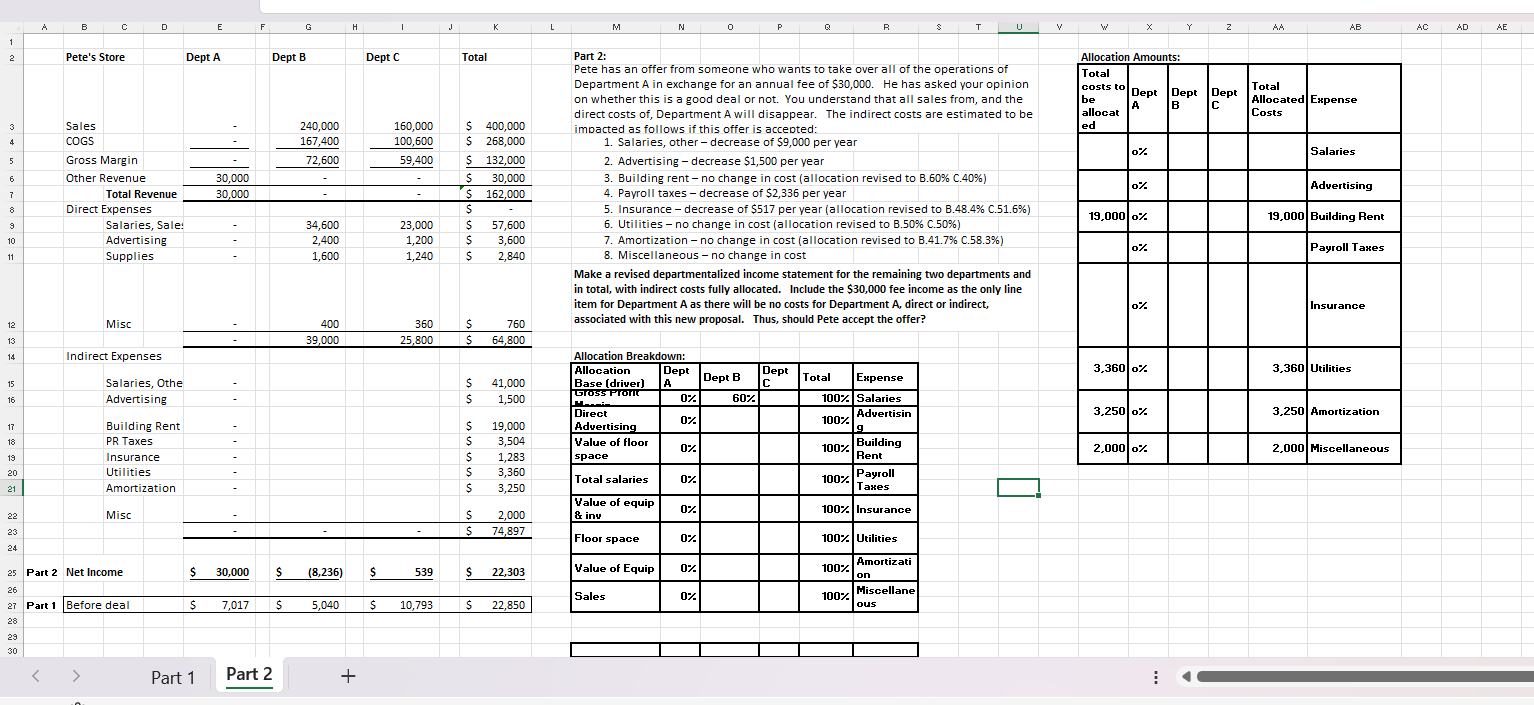Select the 100,600 cell
The image size is (1534, 705).
tap(414, 142)
